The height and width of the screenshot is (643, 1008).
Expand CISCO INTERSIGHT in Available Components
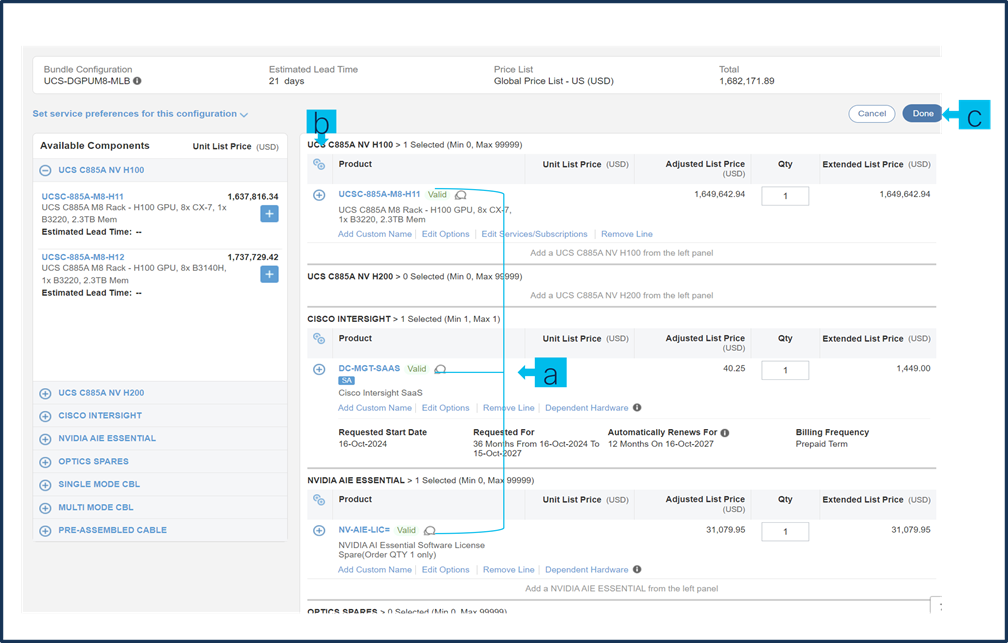45,416
